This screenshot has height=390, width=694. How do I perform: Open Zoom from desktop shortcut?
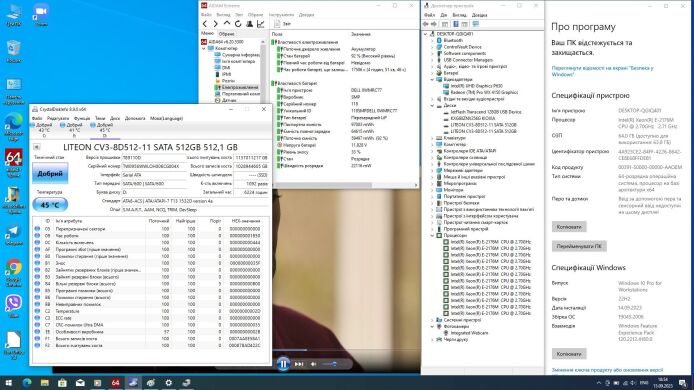41,15
